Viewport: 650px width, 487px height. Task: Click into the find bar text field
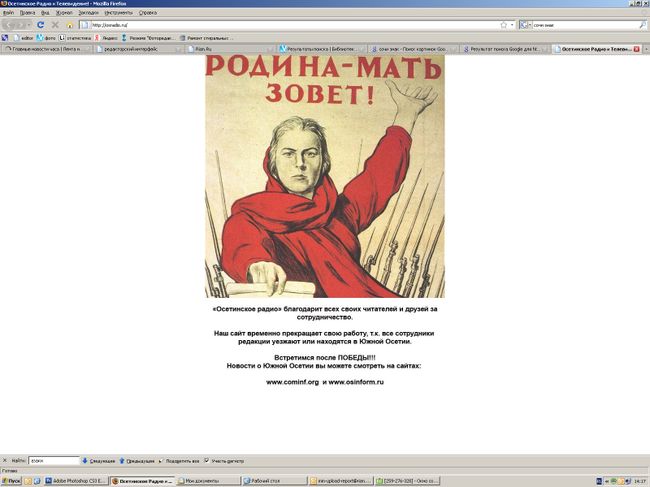pos(53,460)
